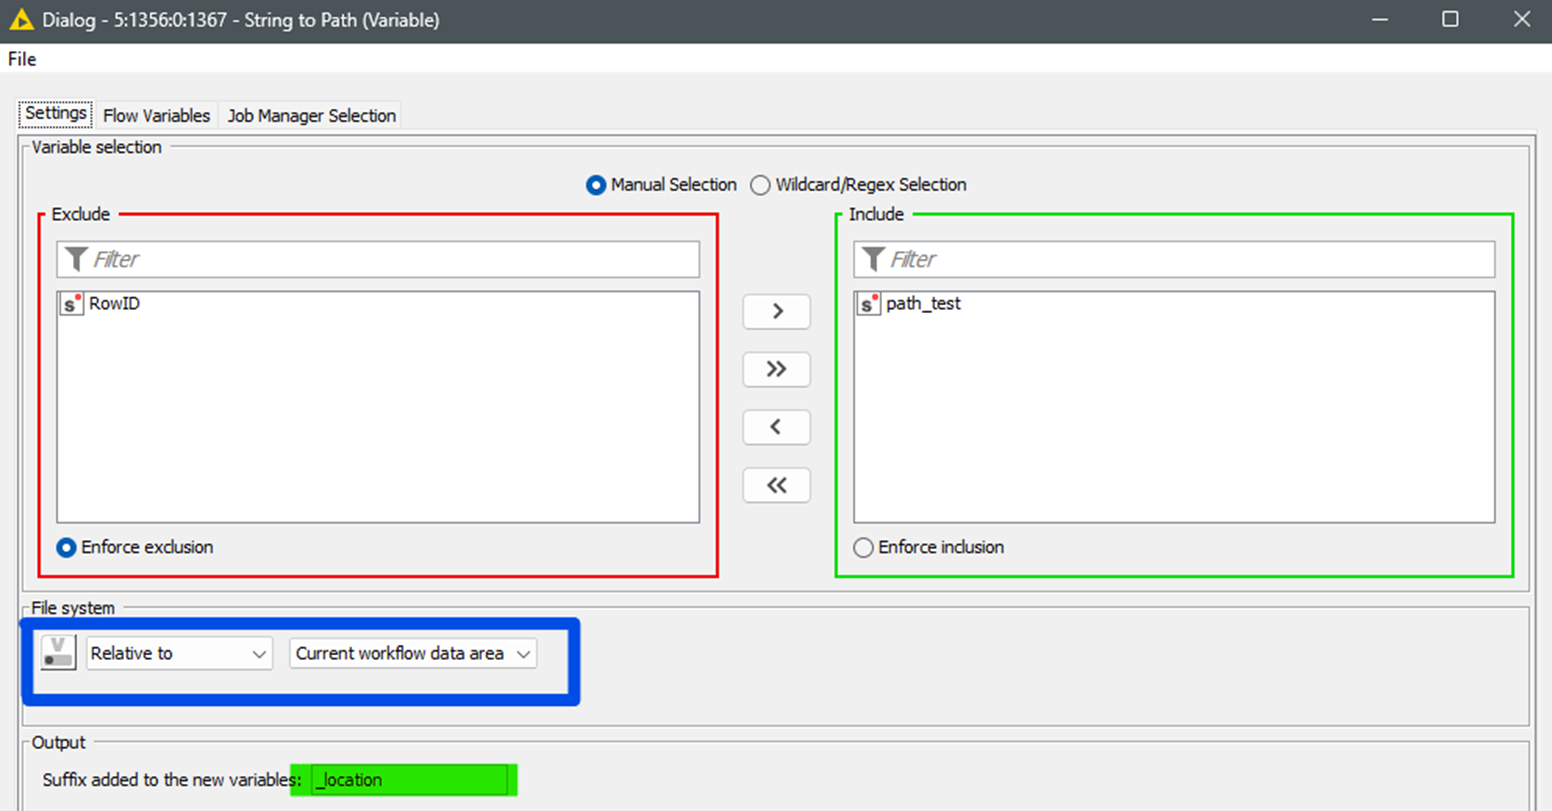Click the string type icon beside path_test
This screenshot has height=811, width=1552.
868,304
